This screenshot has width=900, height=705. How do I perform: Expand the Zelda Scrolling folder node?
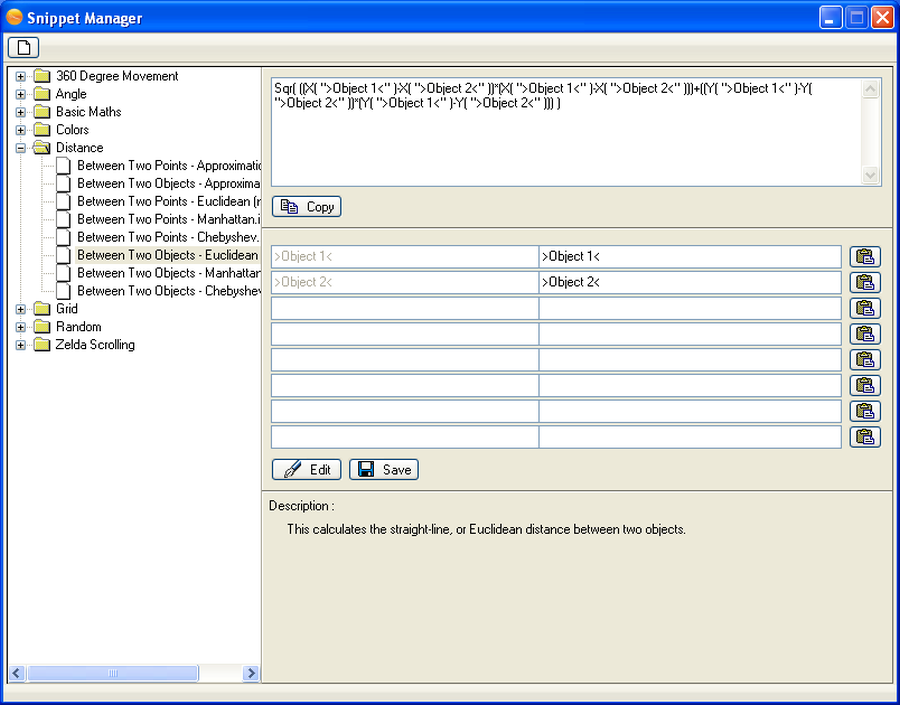pos(21,345)
